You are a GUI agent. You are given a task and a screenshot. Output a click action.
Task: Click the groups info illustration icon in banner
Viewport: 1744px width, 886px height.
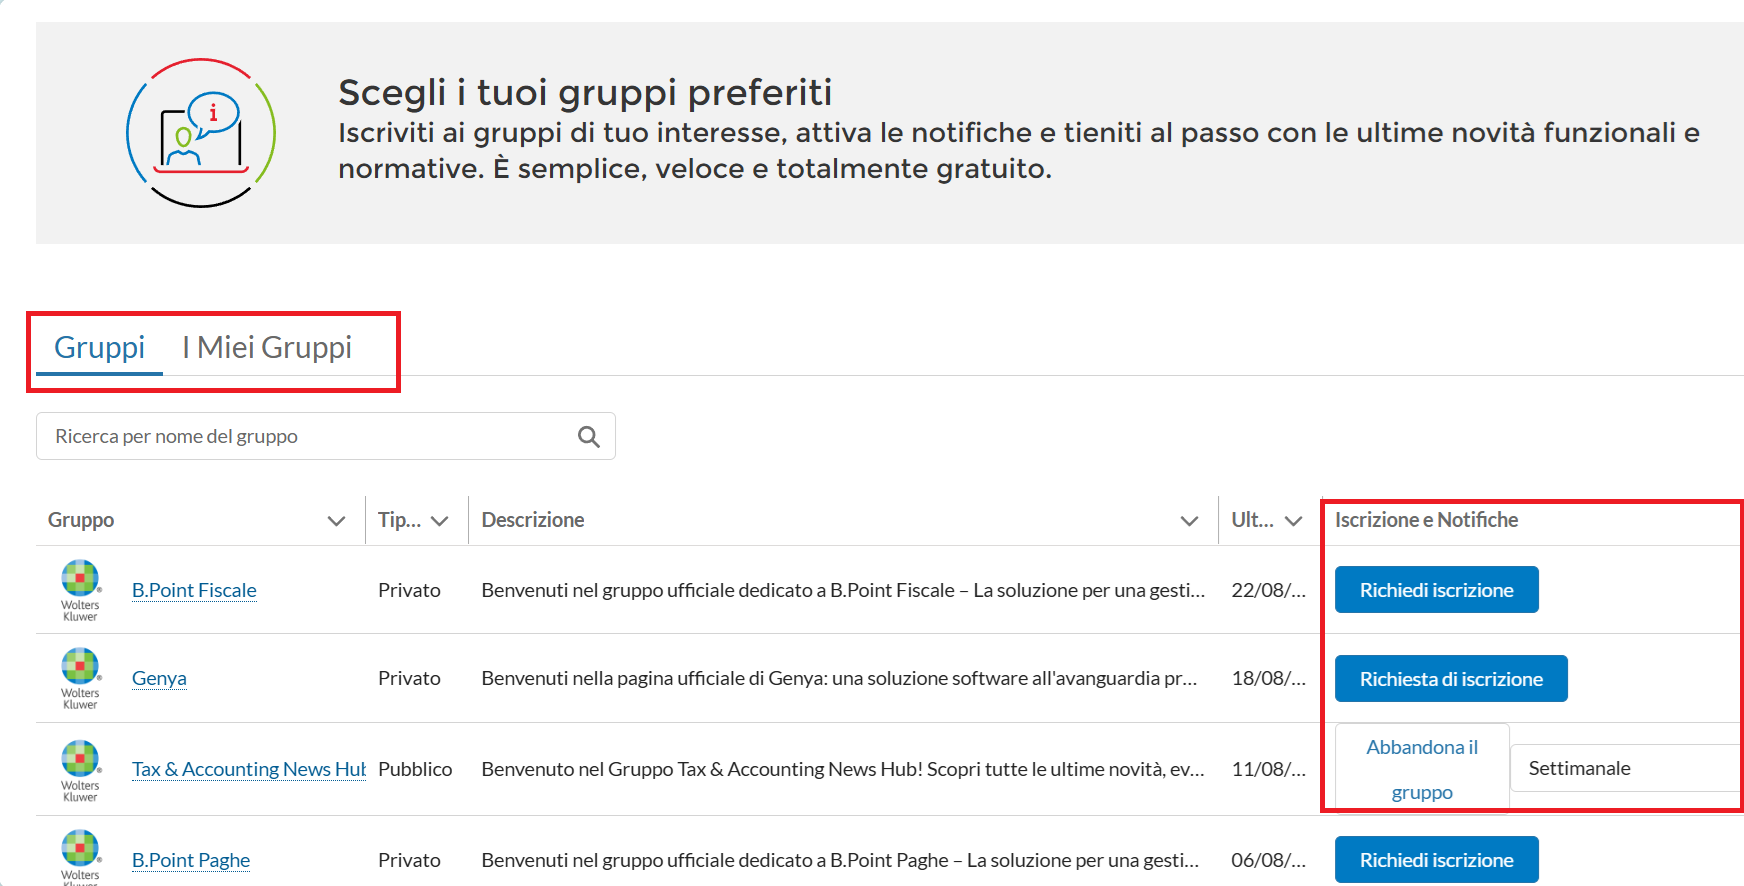tap(201, 133)
